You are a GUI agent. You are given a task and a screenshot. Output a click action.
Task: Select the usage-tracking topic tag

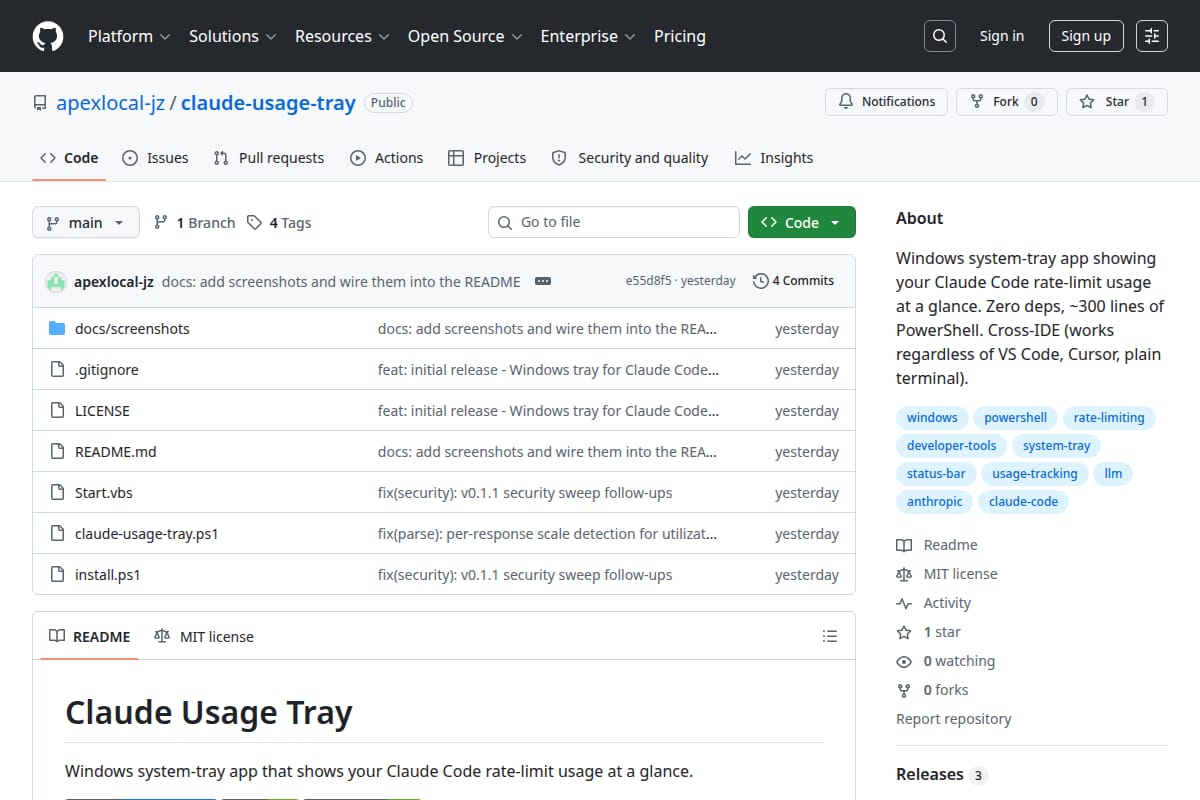(x=1035, y=474)
